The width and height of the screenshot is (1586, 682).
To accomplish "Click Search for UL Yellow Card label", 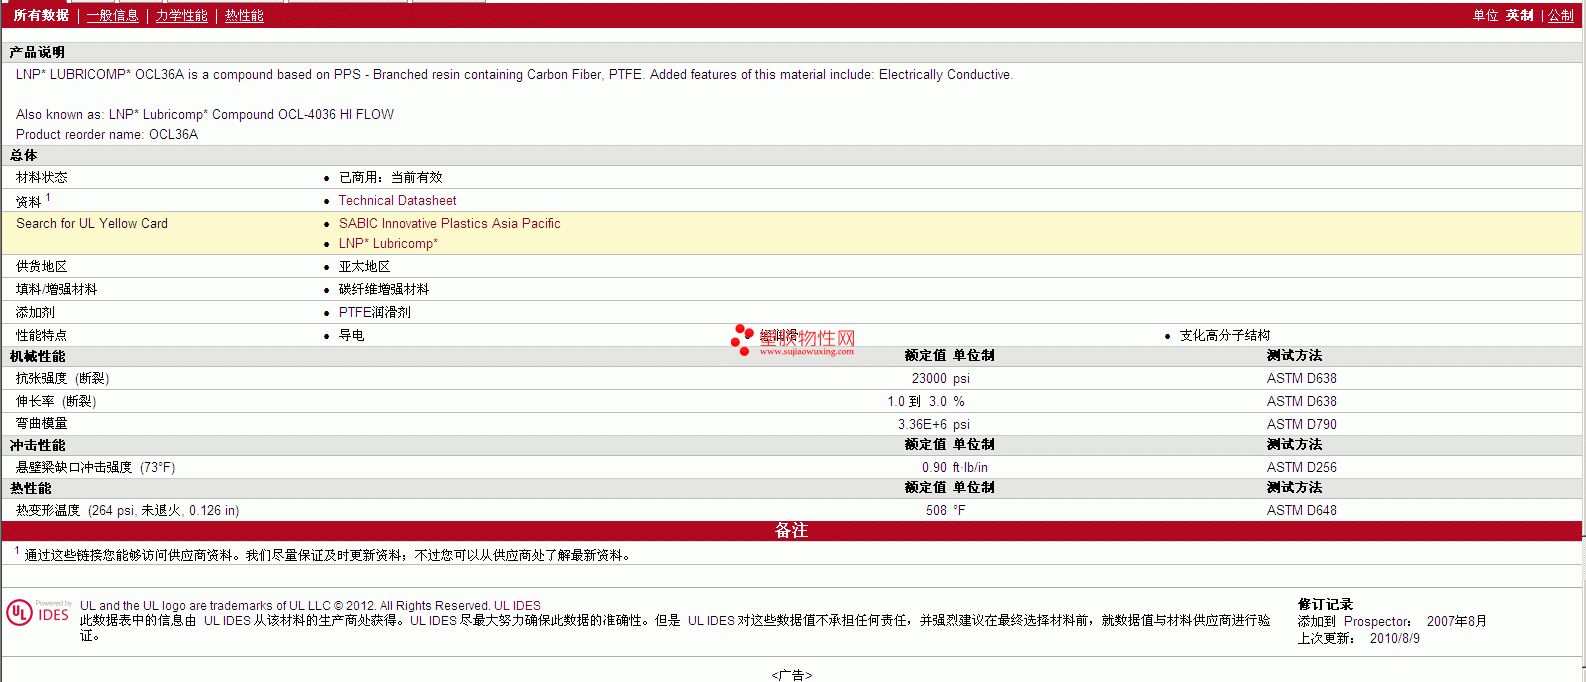I will 92,223.
